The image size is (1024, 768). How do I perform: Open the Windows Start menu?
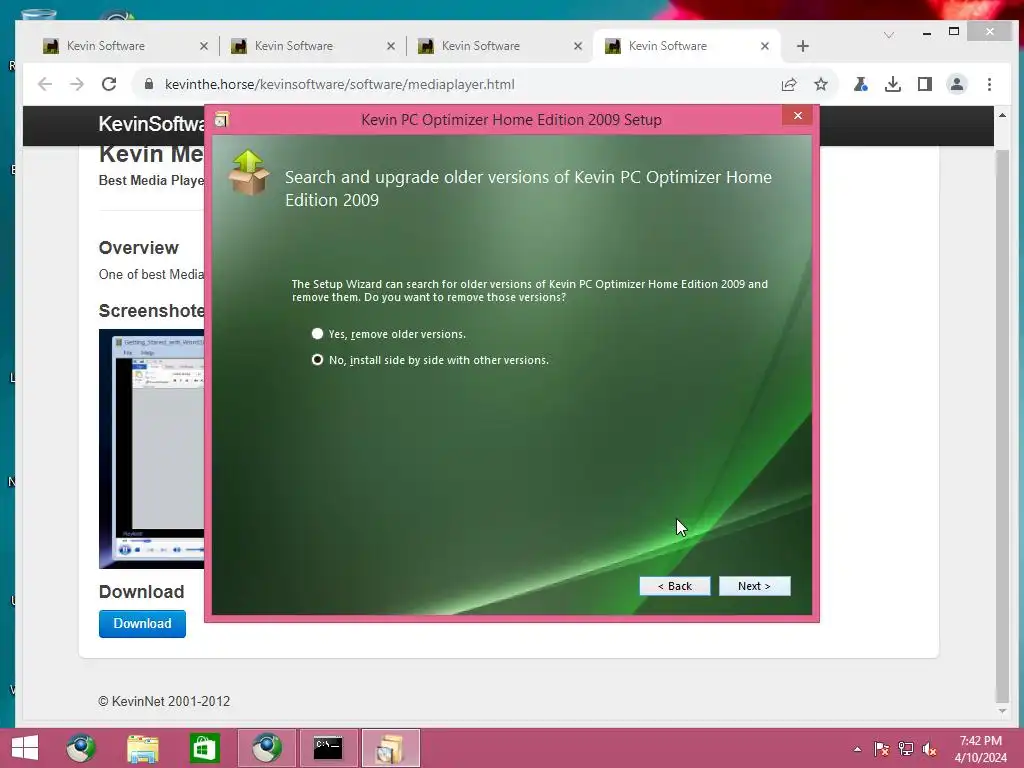pos(25,748)
